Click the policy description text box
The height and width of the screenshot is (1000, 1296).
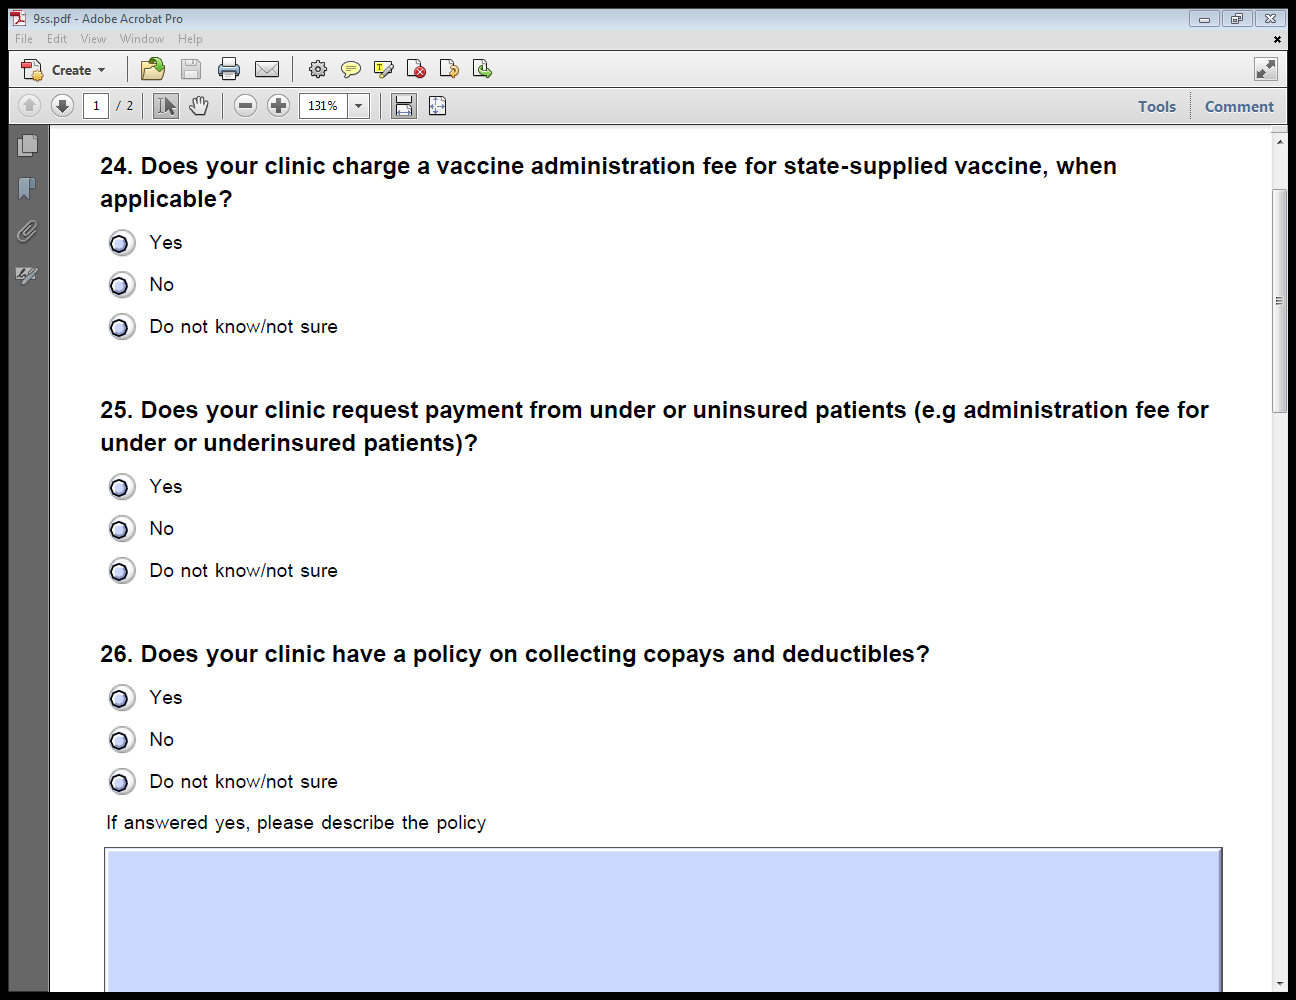point(663,920)
